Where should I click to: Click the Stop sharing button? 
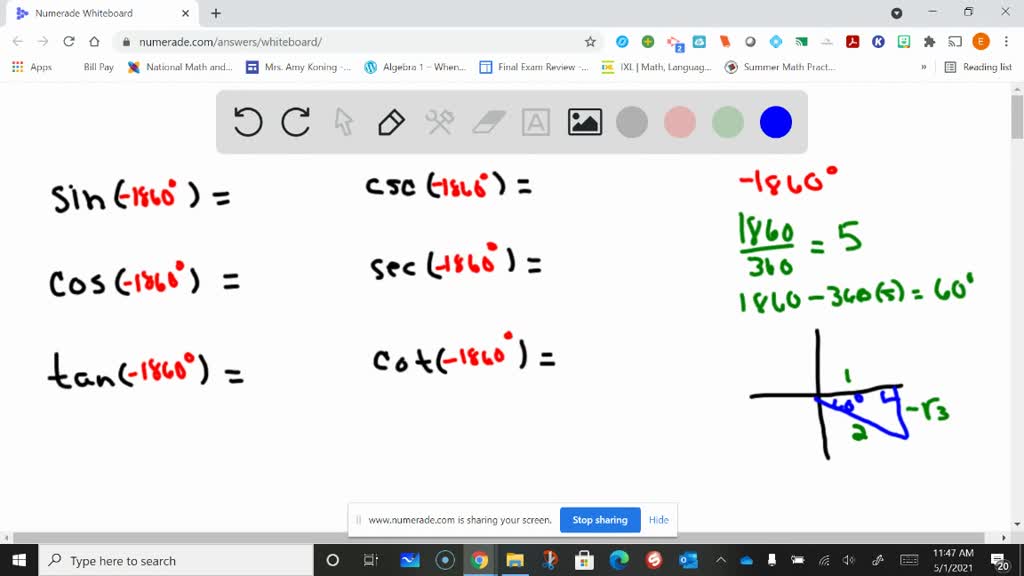point(600,520)
